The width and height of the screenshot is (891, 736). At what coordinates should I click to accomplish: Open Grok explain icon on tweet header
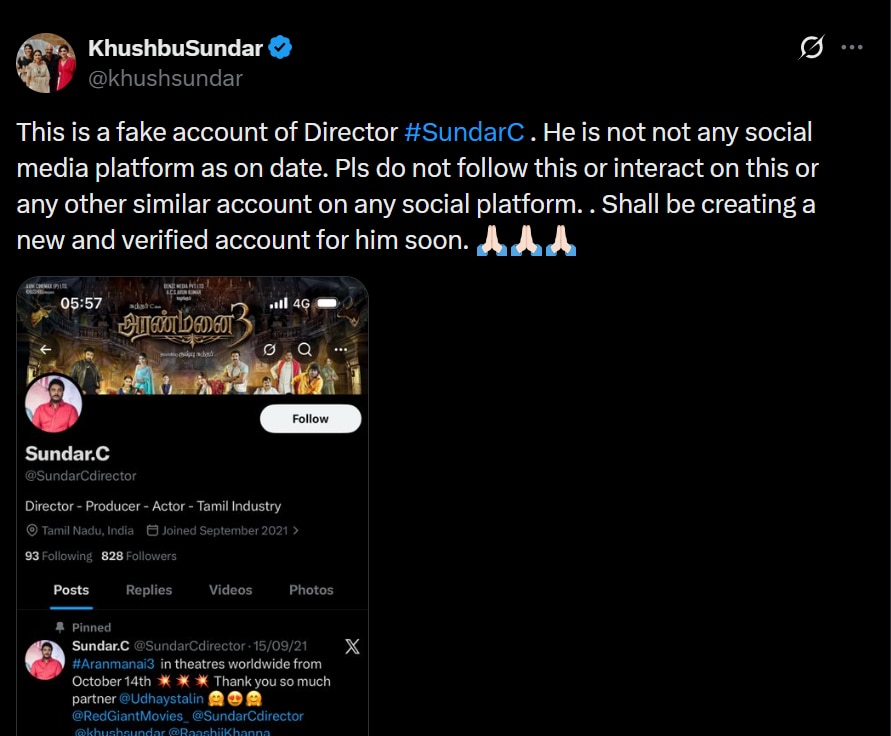point(812,47)
